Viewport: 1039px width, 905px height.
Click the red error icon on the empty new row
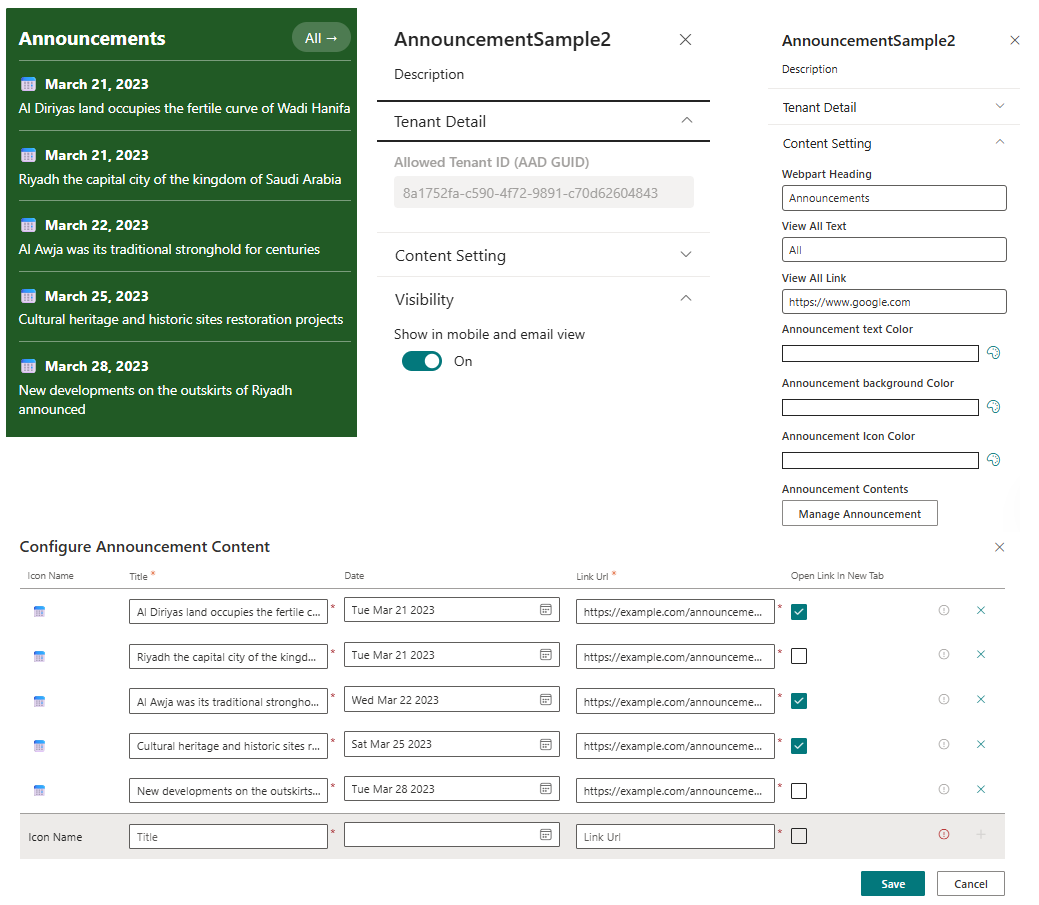click(x=944, y=834)
